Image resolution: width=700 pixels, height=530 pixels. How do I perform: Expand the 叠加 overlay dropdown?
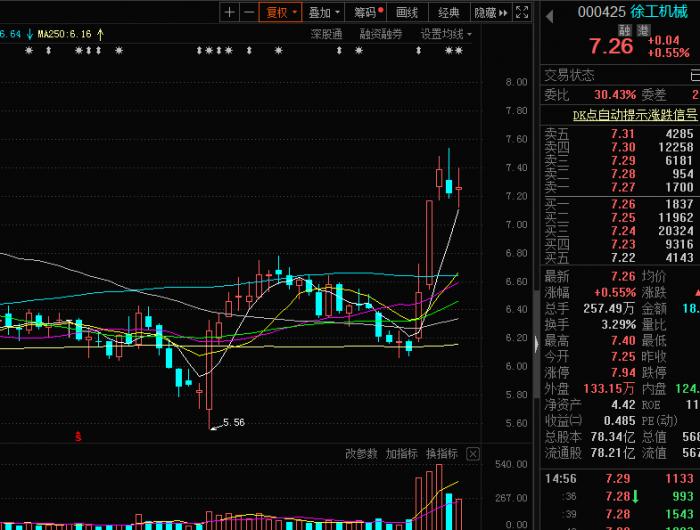(x=324, y=12)
